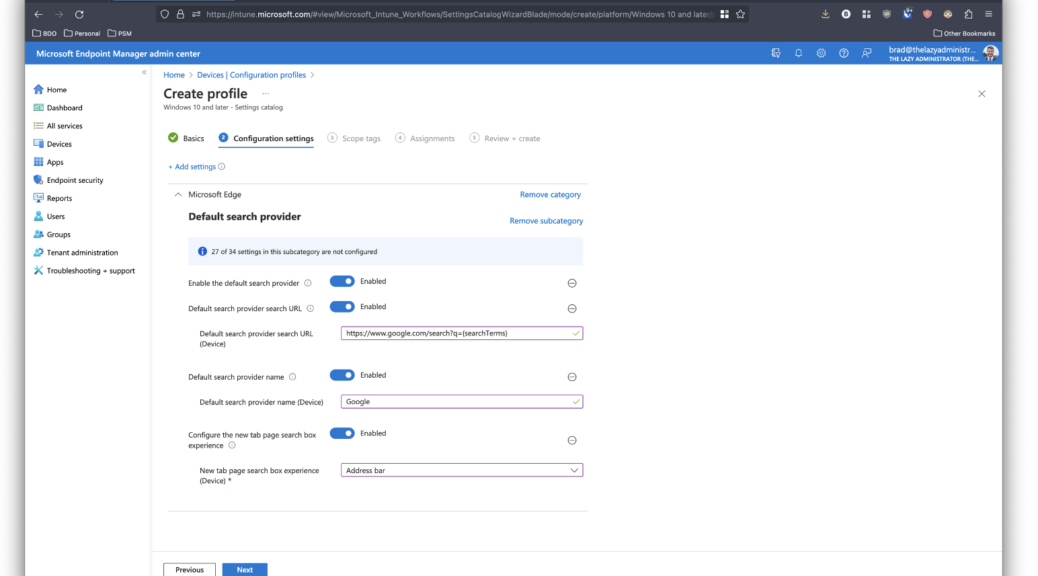The width and height of the screenshot is (1038, 576).
Task: Remove new tab page search box setting
Action: [x=572, y=440]
